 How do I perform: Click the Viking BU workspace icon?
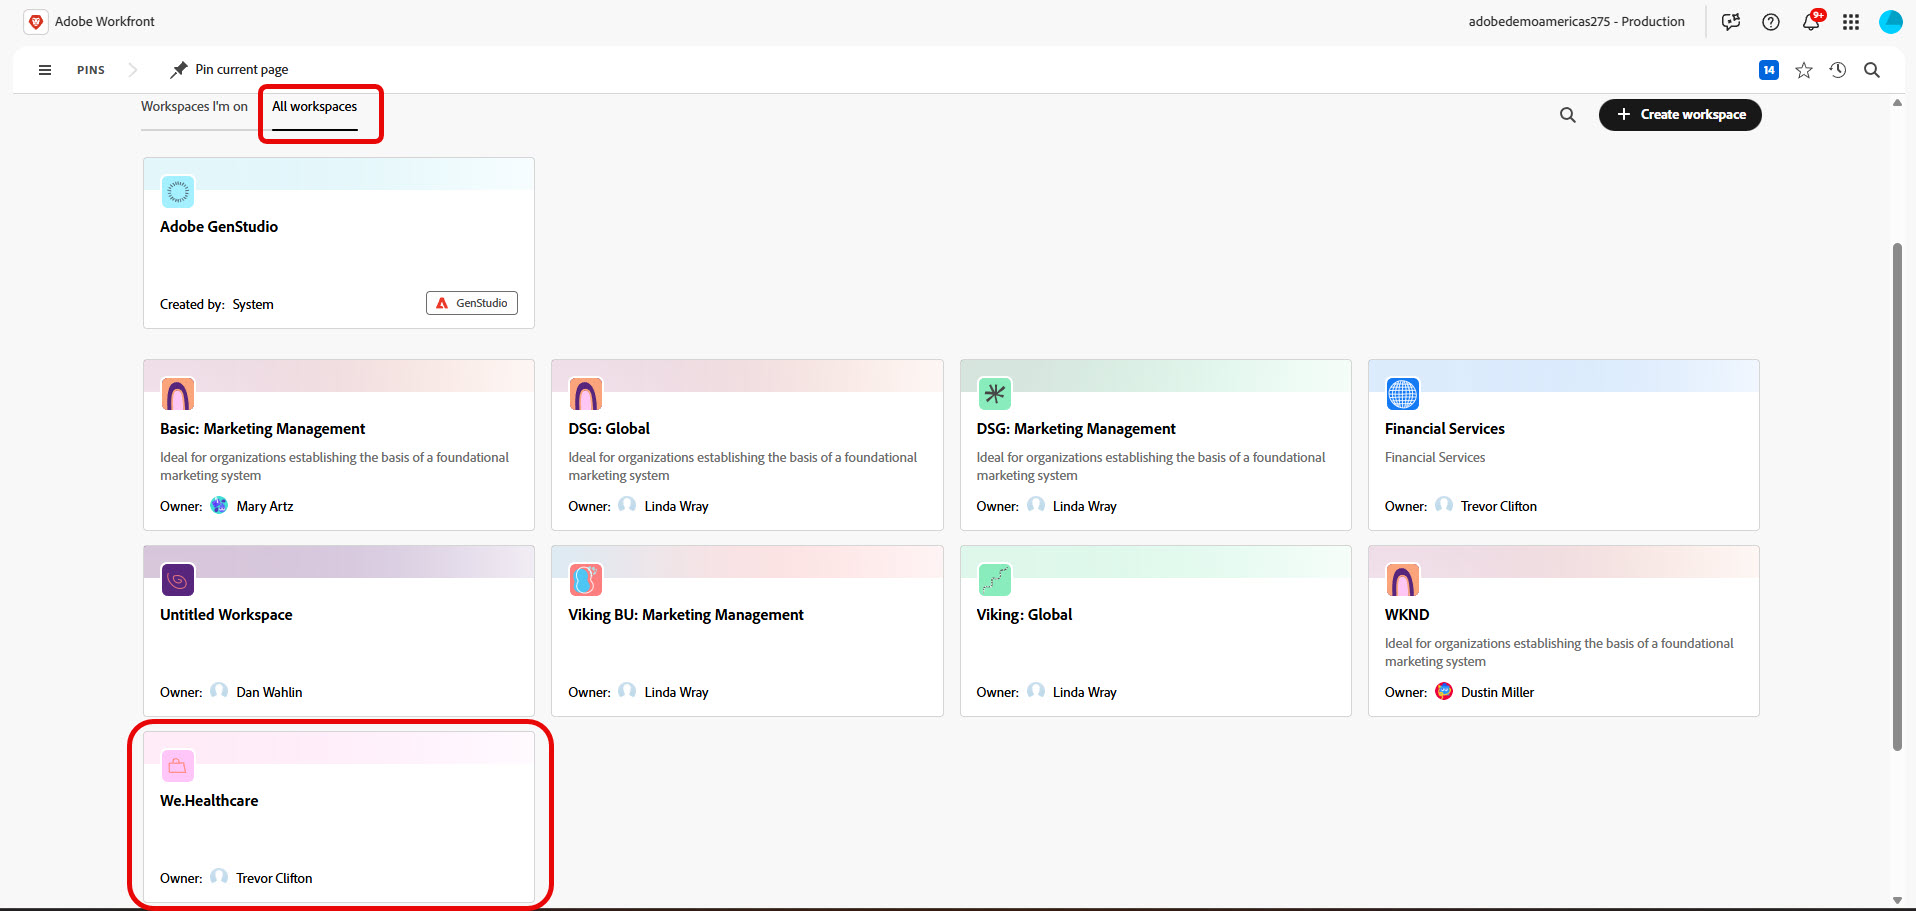tap(586, 580)
